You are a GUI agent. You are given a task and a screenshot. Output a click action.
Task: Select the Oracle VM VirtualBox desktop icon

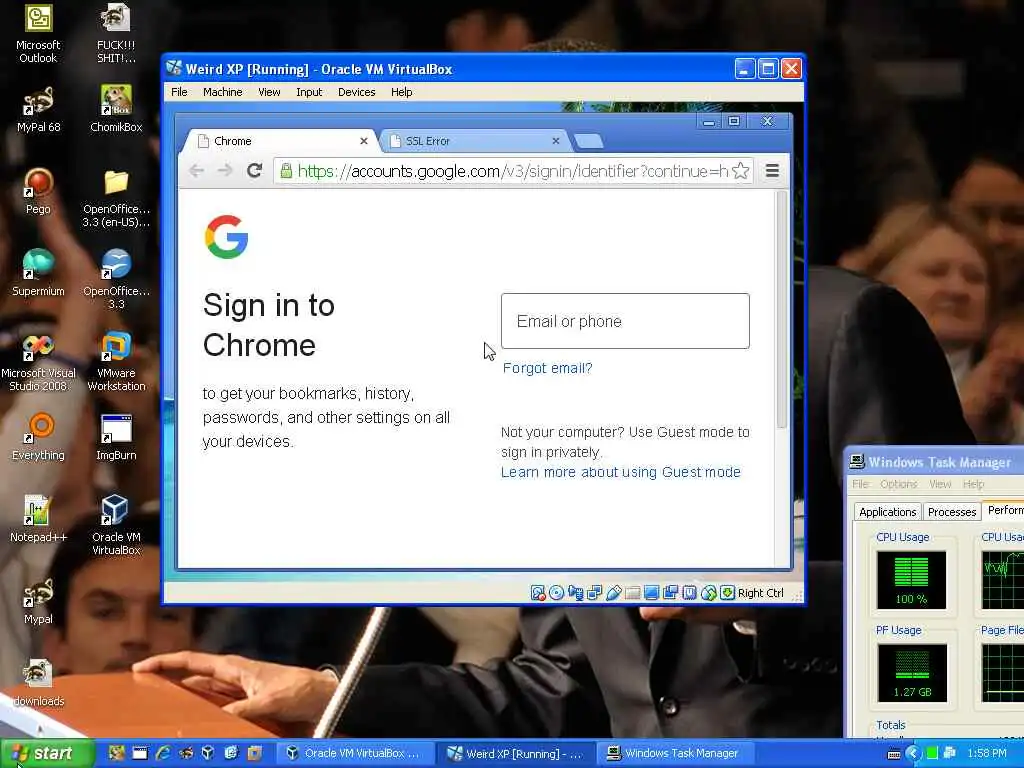click(x=116, y=526)
